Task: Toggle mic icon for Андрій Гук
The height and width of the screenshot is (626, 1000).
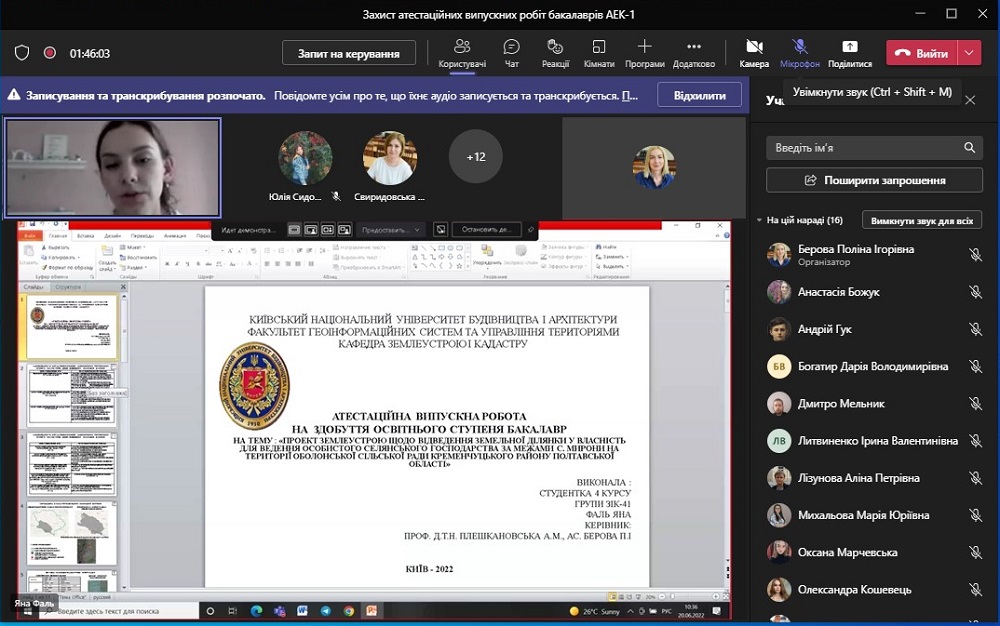Action: click(x=975, y=329)
